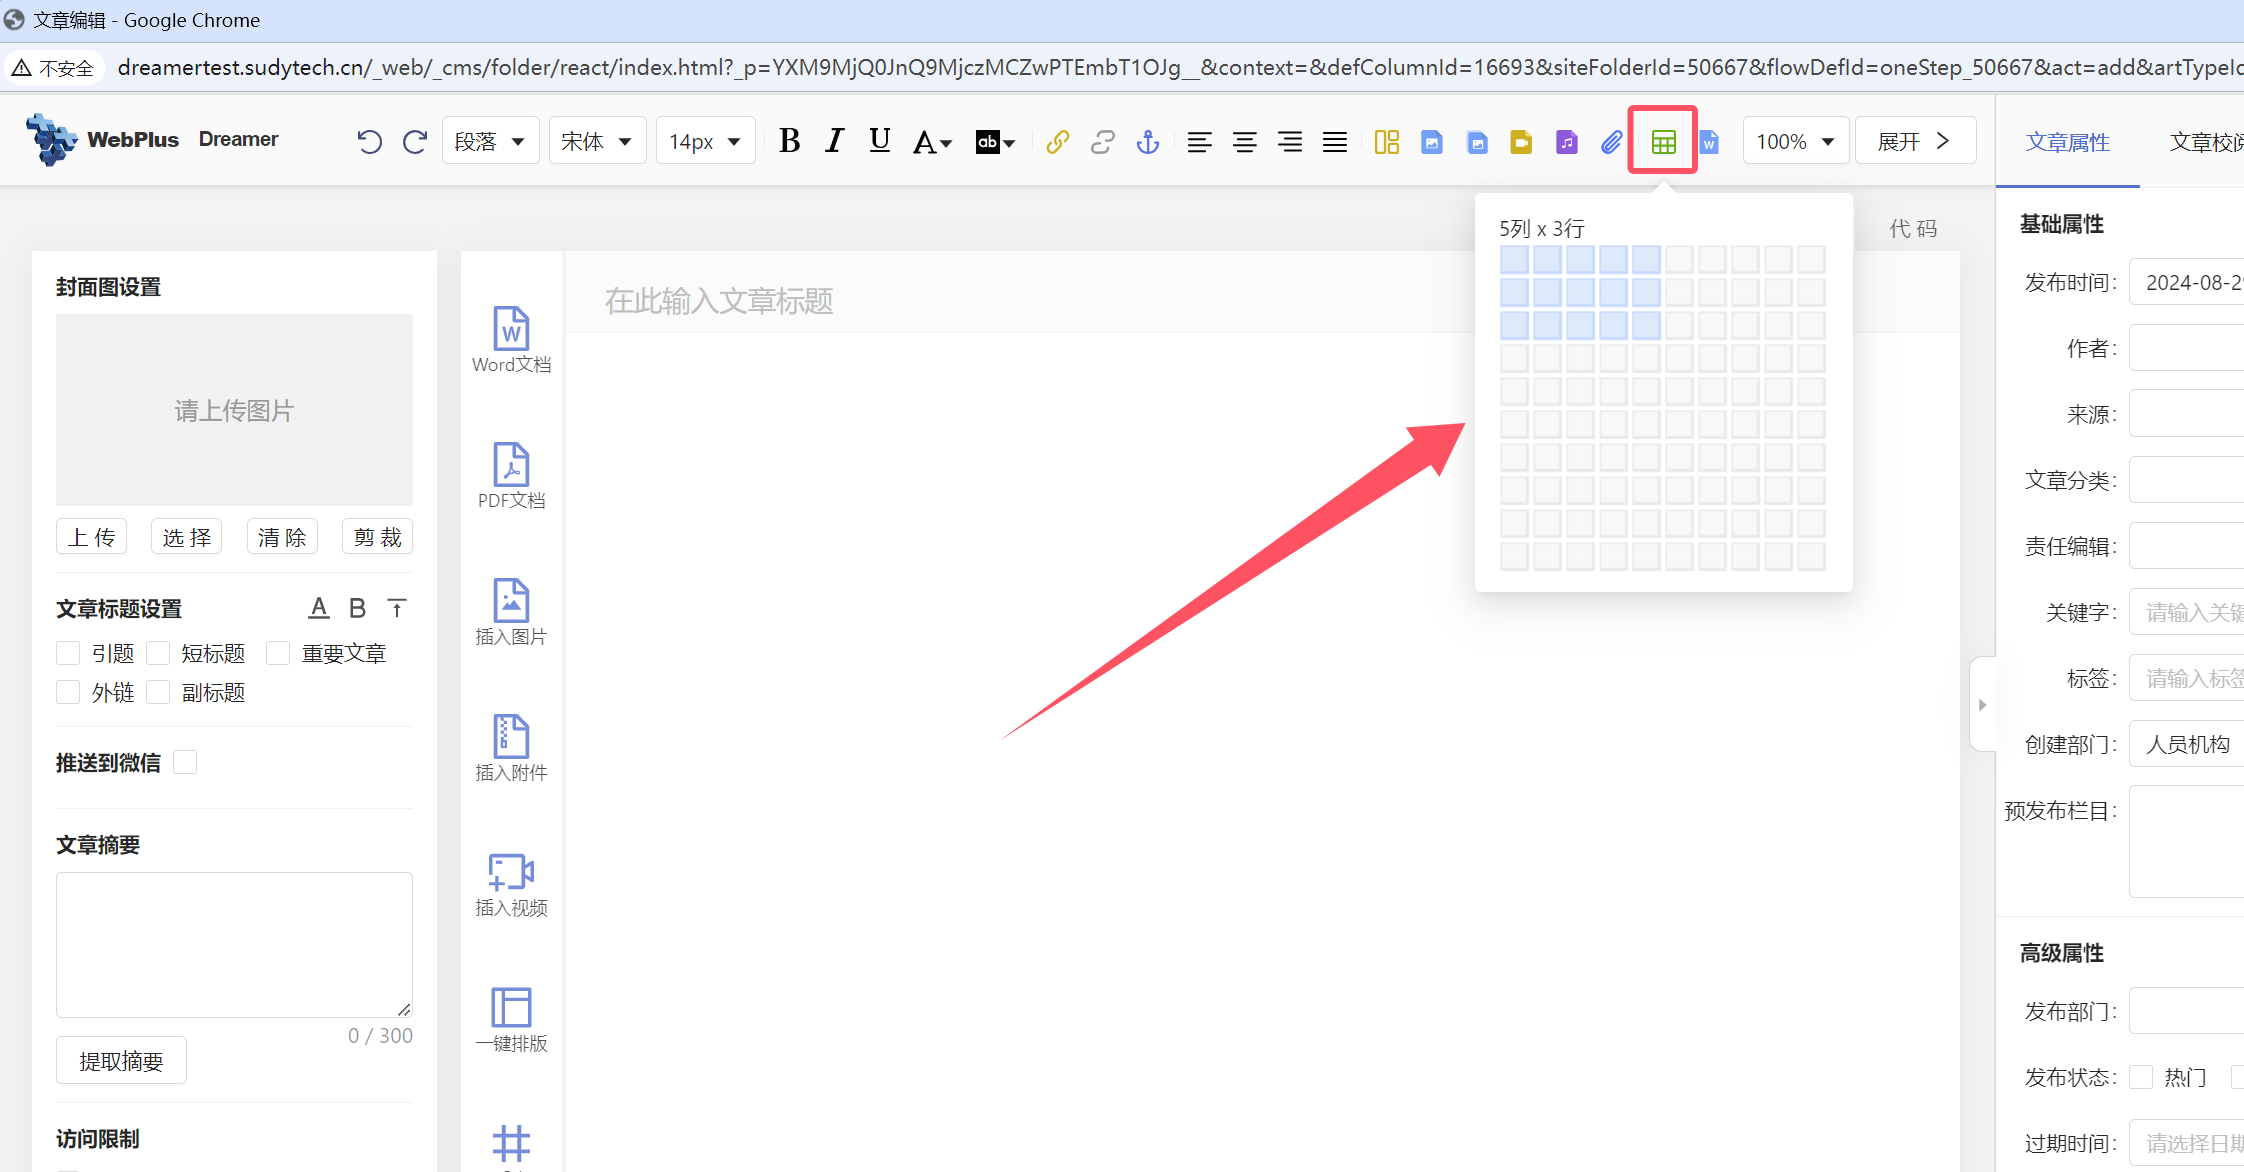Click the green insert table icon
The height and width of the screenshot is (1172, 2244).
click(x=1663, y=142)
